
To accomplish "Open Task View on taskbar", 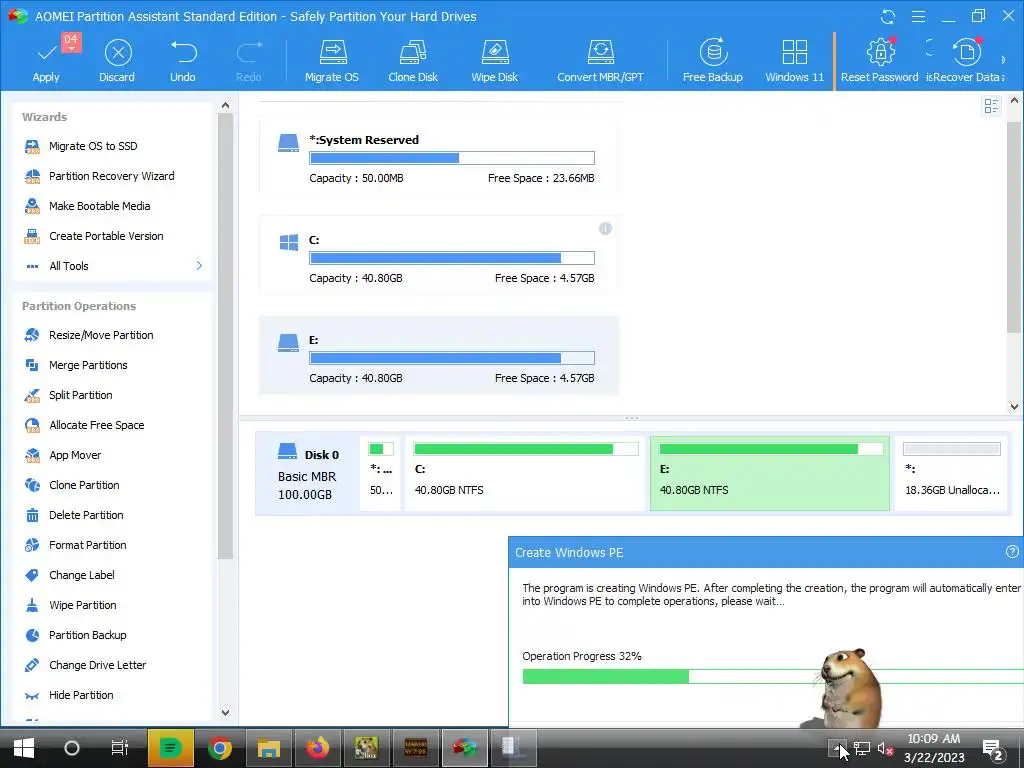I will coord(120,748).
